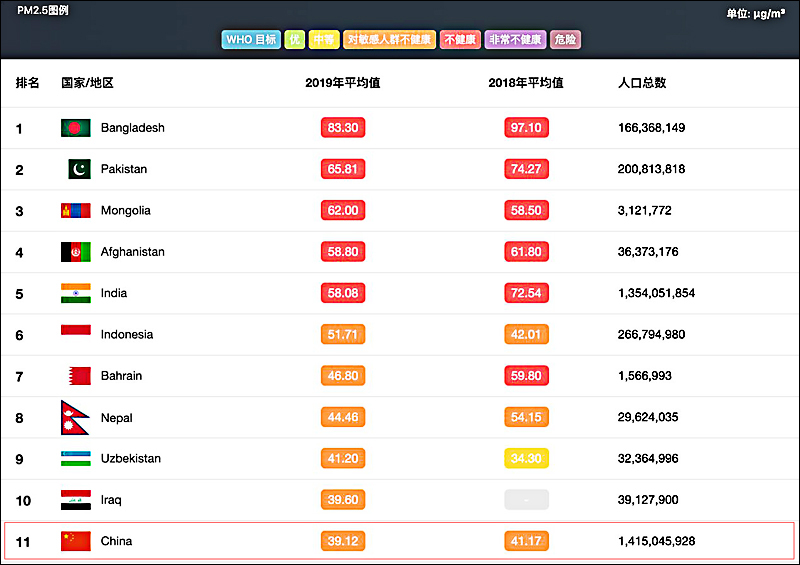The image size is (800, 565).
Task: Click population 1,354,051,854 for India
Action: 657,293
